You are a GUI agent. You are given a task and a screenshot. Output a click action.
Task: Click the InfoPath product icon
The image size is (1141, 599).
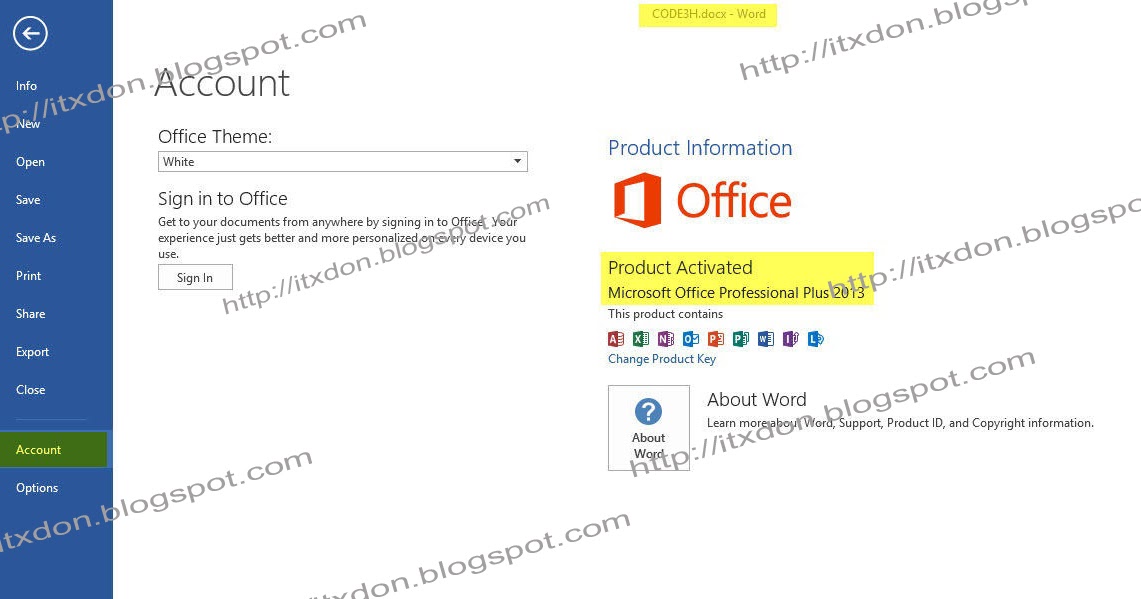tap(791, 338)
